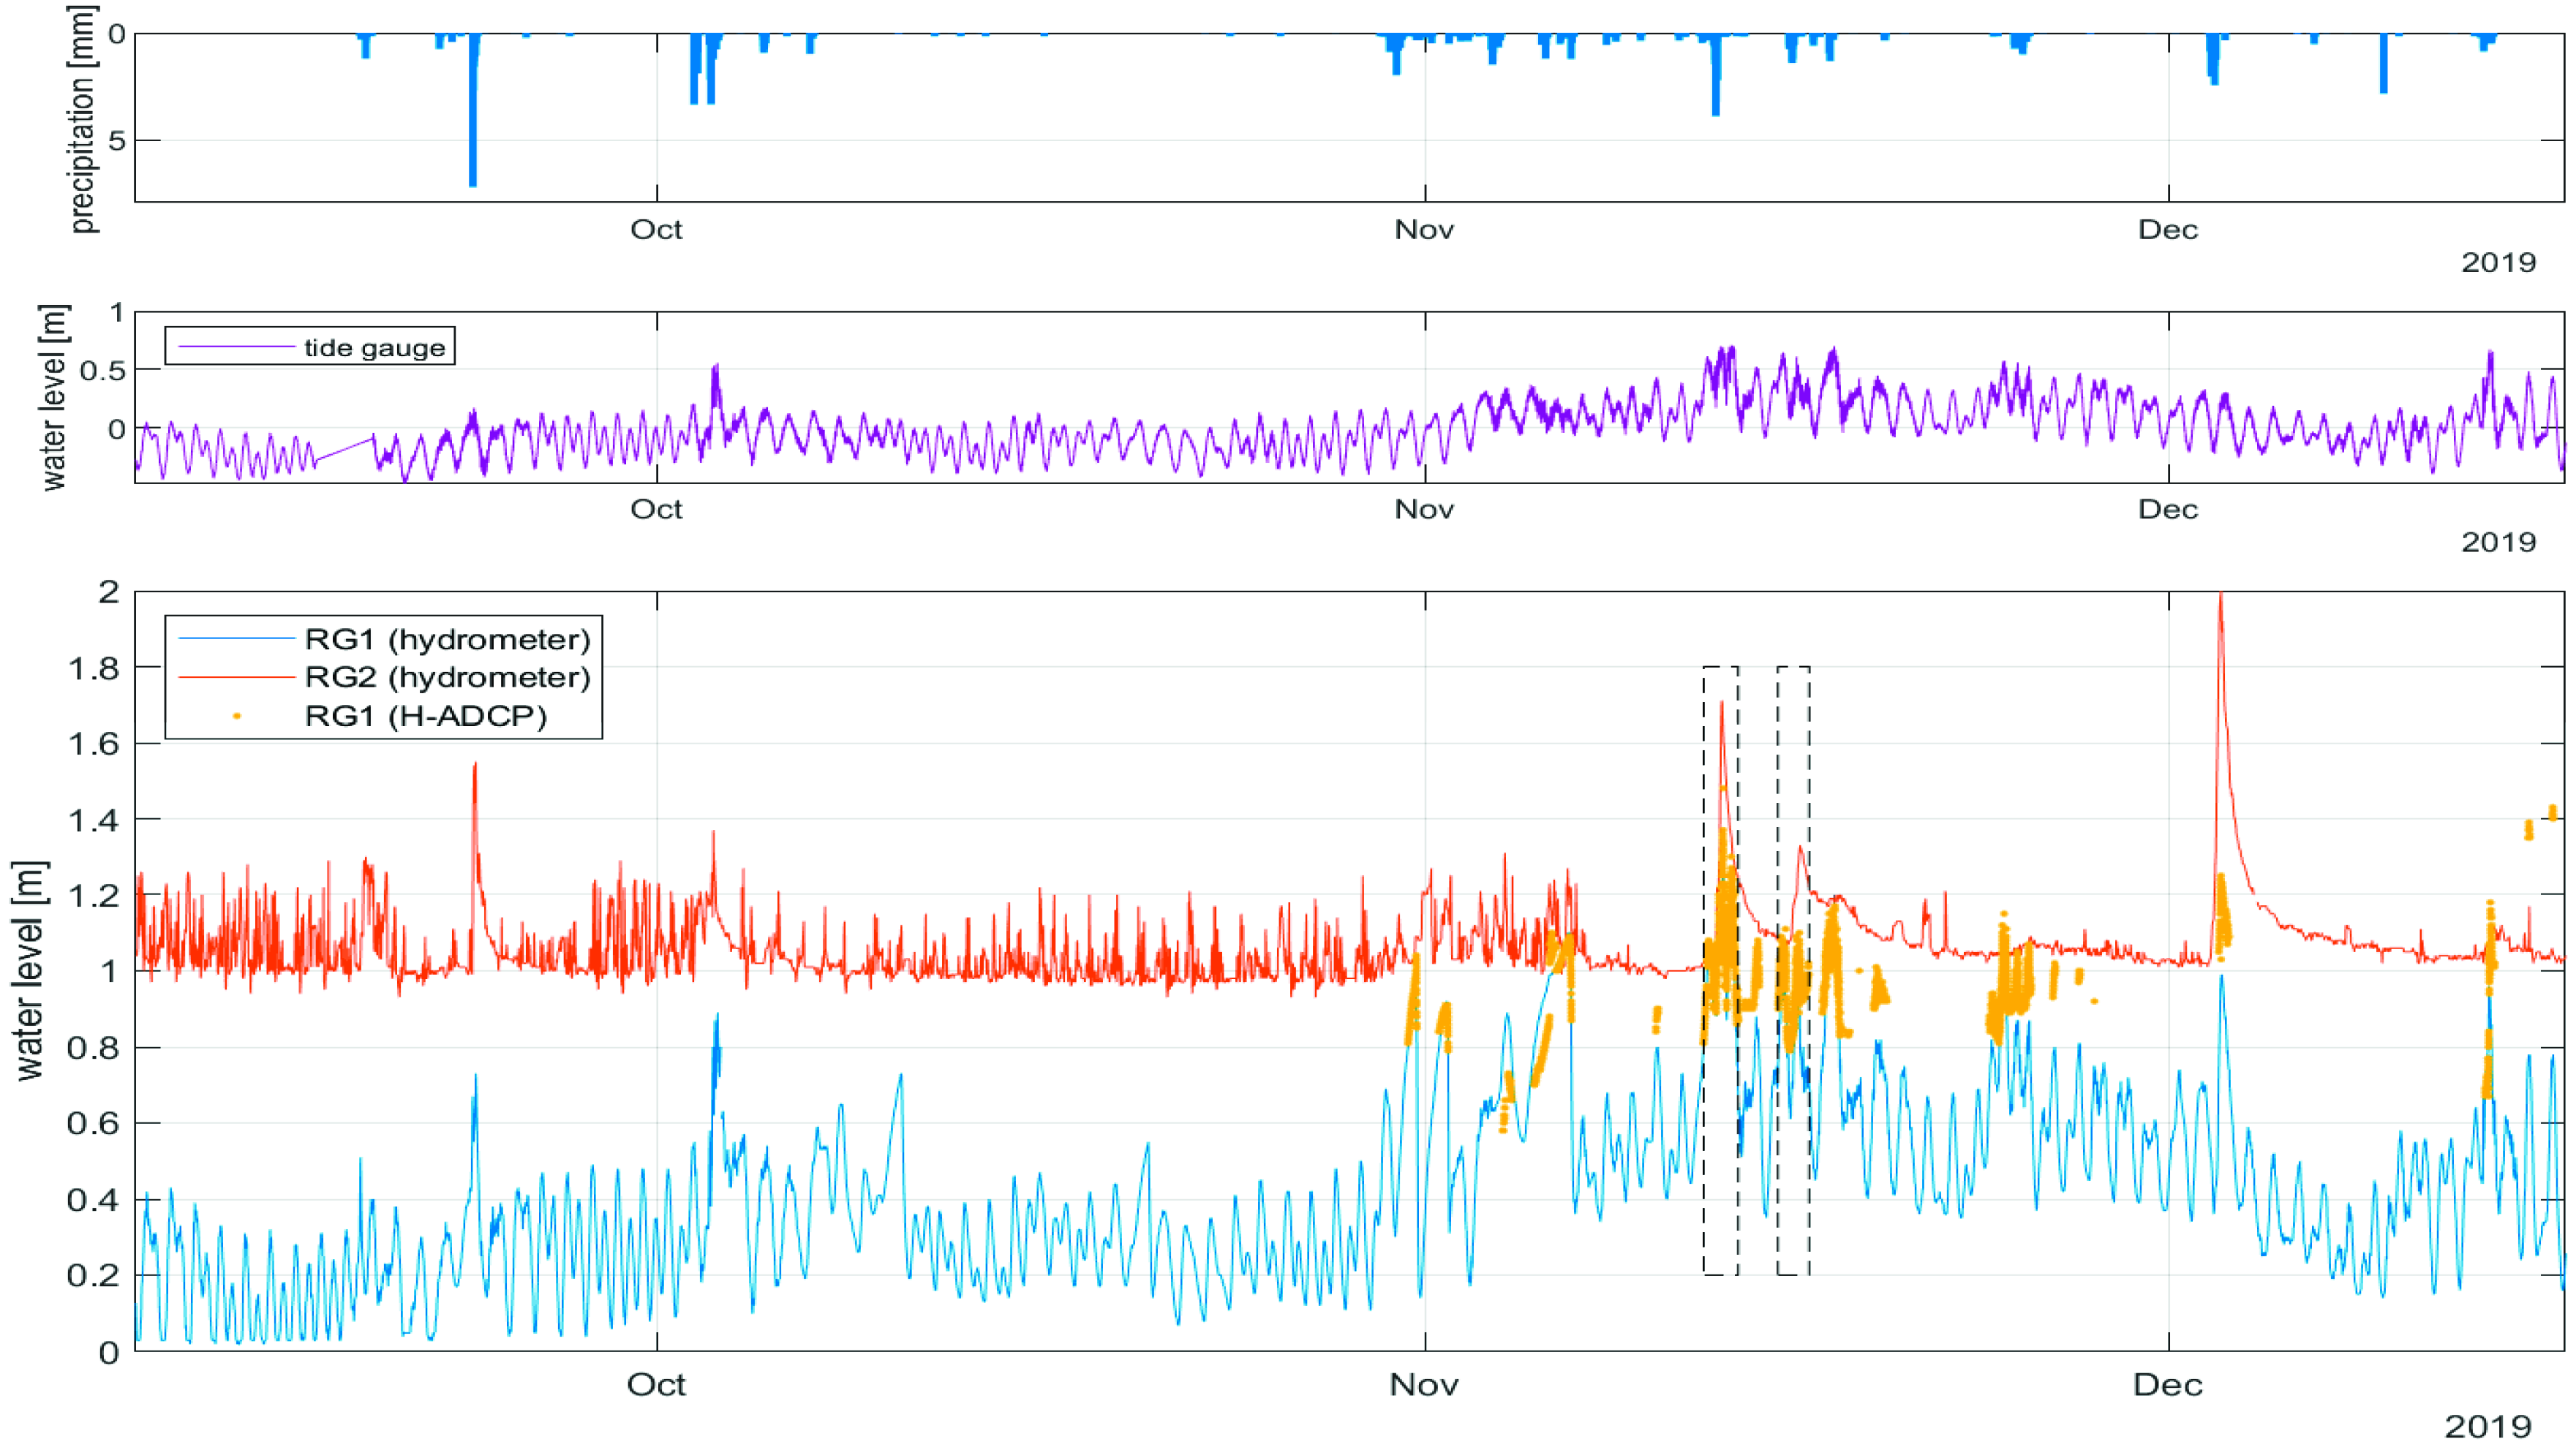Click the RG1 (H-ADCP) legend label
Viewport: 2576px width, 1450px height.
point(426,716)
